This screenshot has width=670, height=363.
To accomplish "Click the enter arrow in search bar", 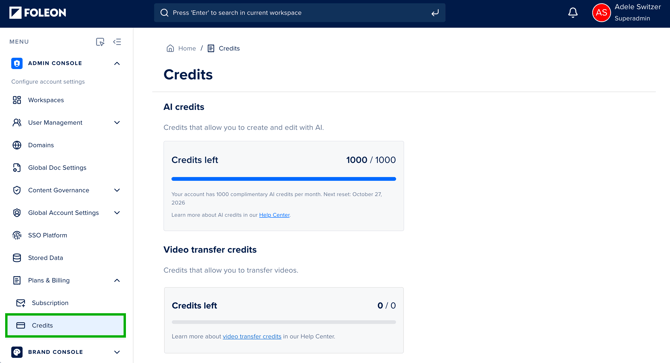I will (x=435, y=13).
